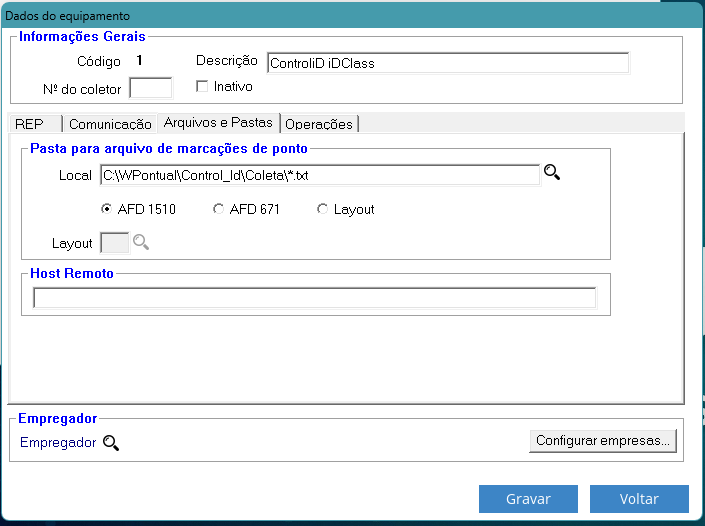Click the magnifier icon beside Local path
The width and height of the screenshot is (705, 526).
pyautogui.click(x=551, y=173)
